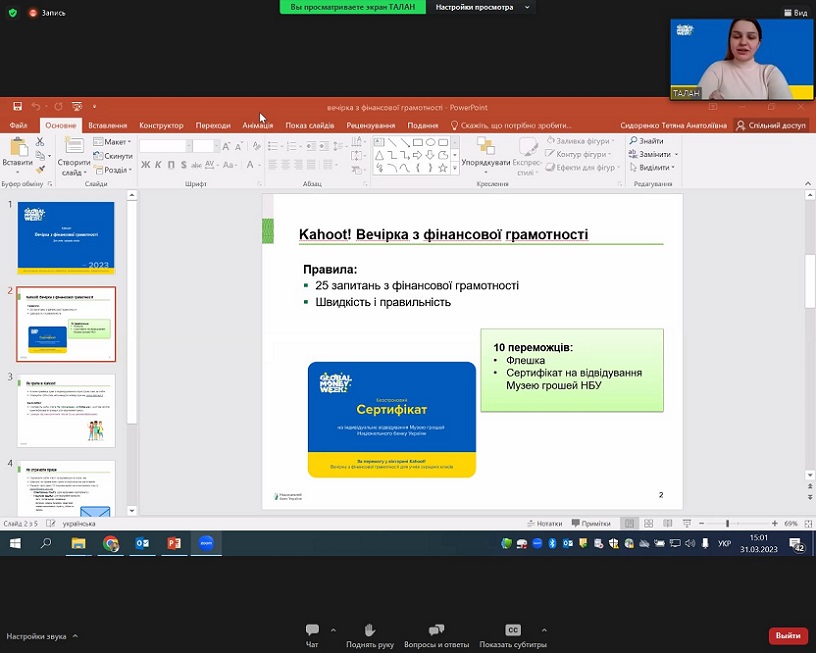Click the Undo arrow icon
Screen dimensions: 816x653
36,107
